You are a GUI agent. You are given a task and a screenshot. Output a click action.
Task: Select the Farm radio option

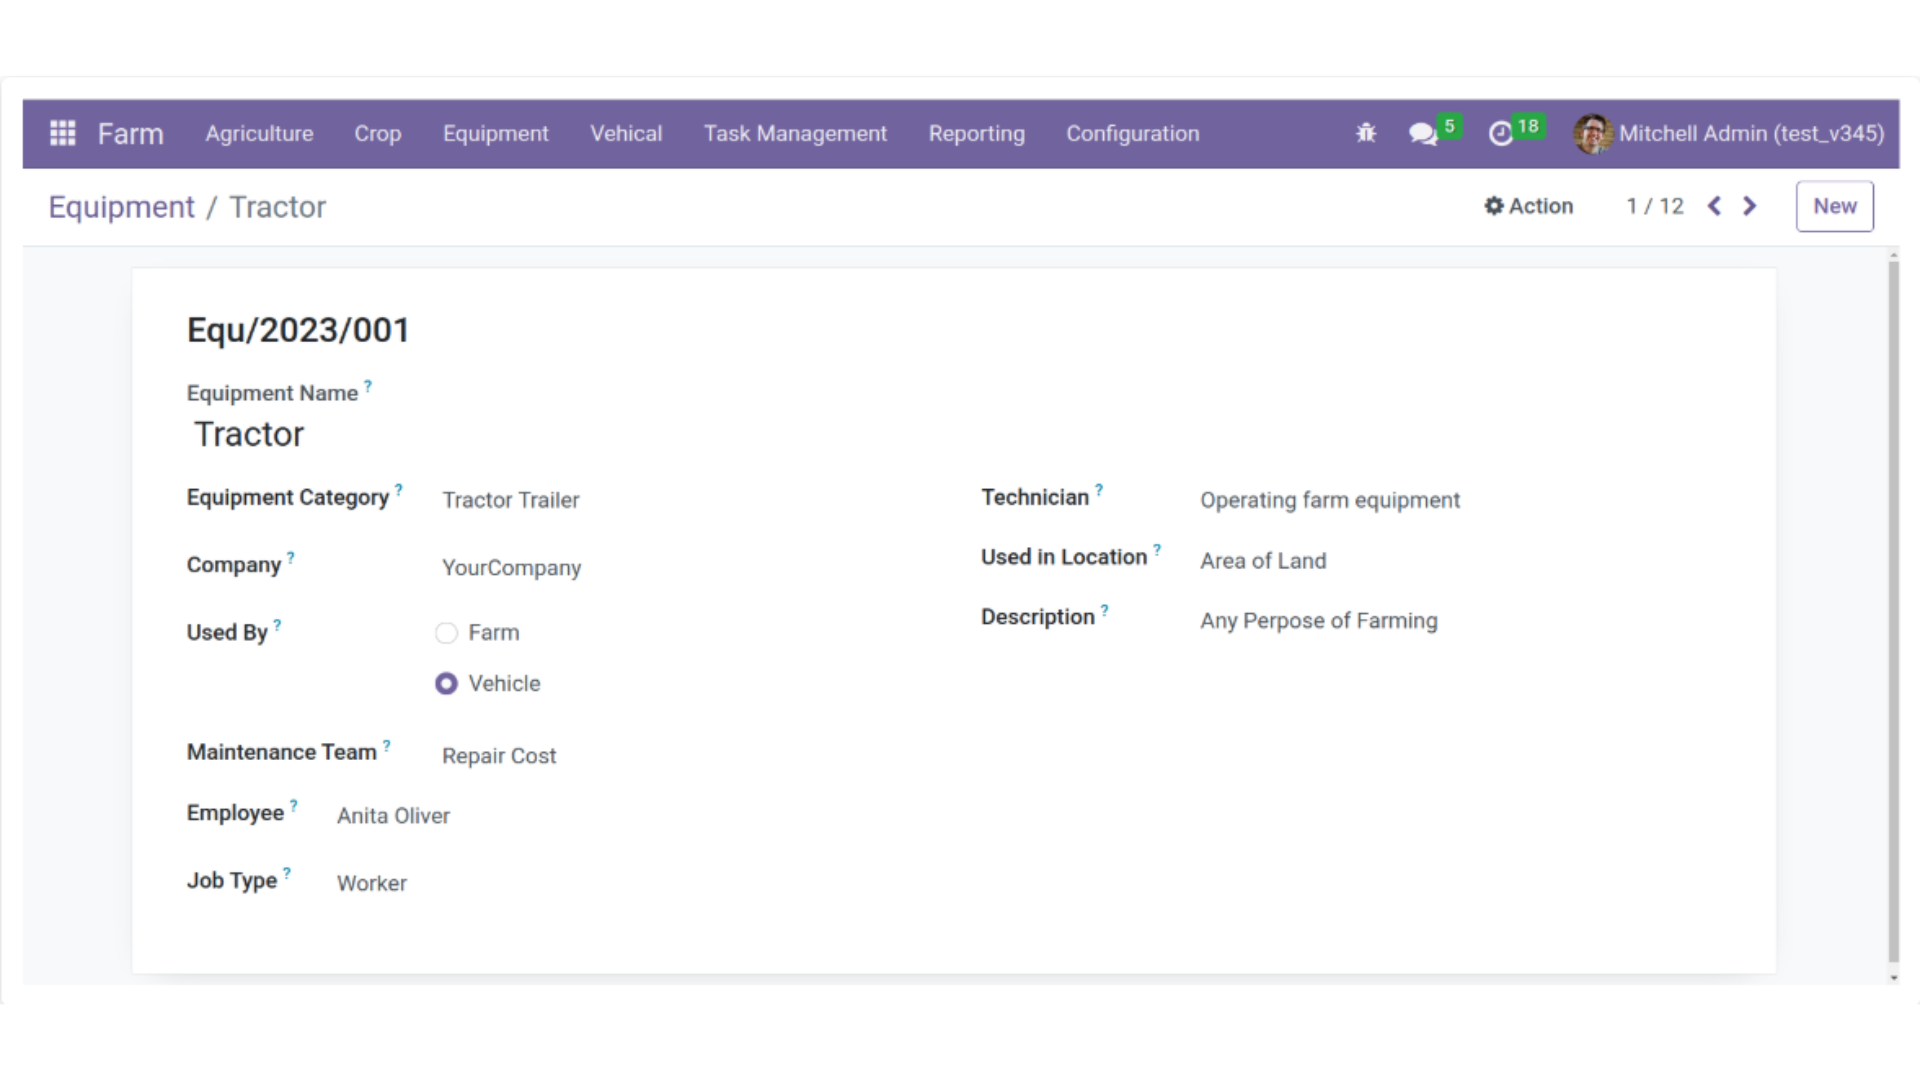[446, 633]
